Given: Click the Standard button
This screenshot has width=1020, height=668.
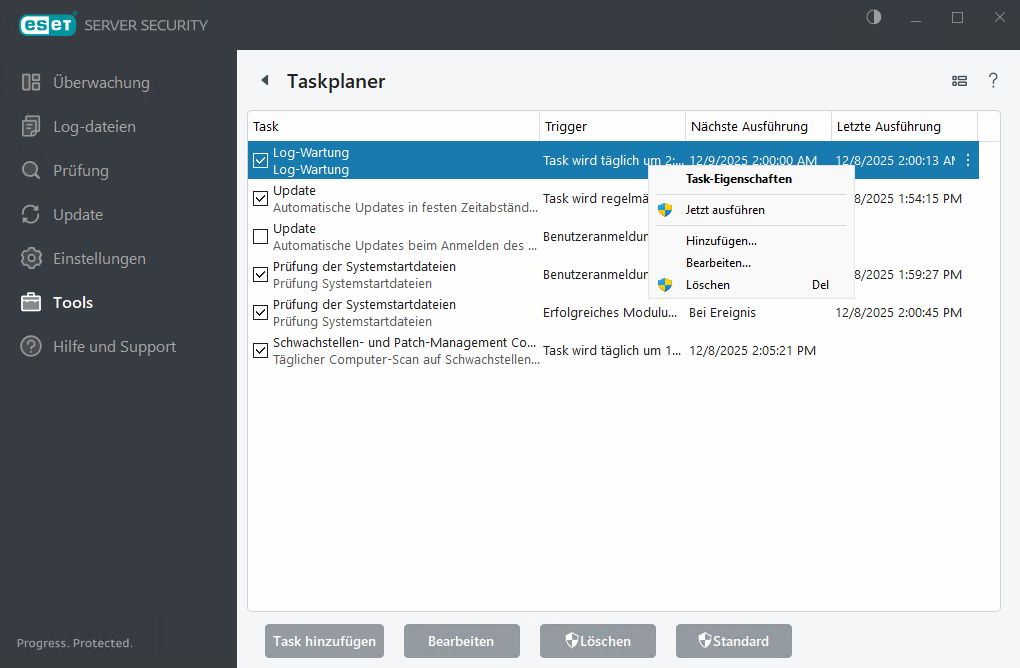Looking at the screenshot, I should point(733,641).
